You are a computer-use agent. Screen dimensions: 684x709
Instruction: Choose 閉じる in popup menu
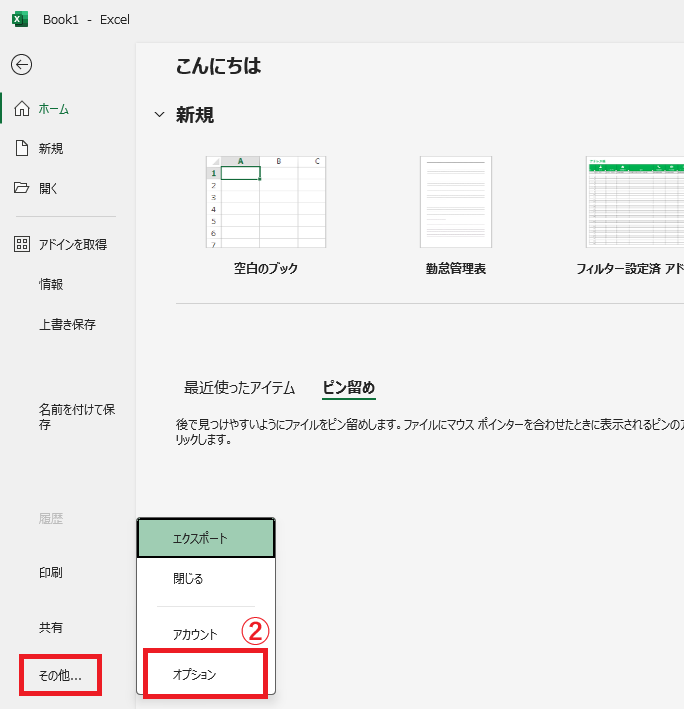pyautogui.click(x=206, y=578)
